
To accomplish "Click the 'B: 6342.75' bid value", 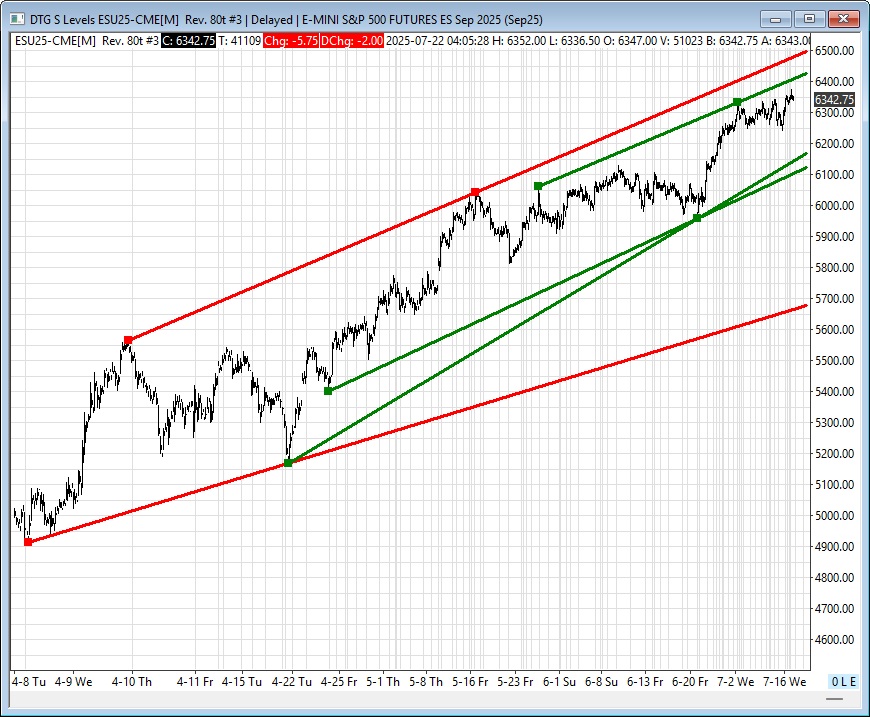I will pyautogui.click(x=732, y=41).
